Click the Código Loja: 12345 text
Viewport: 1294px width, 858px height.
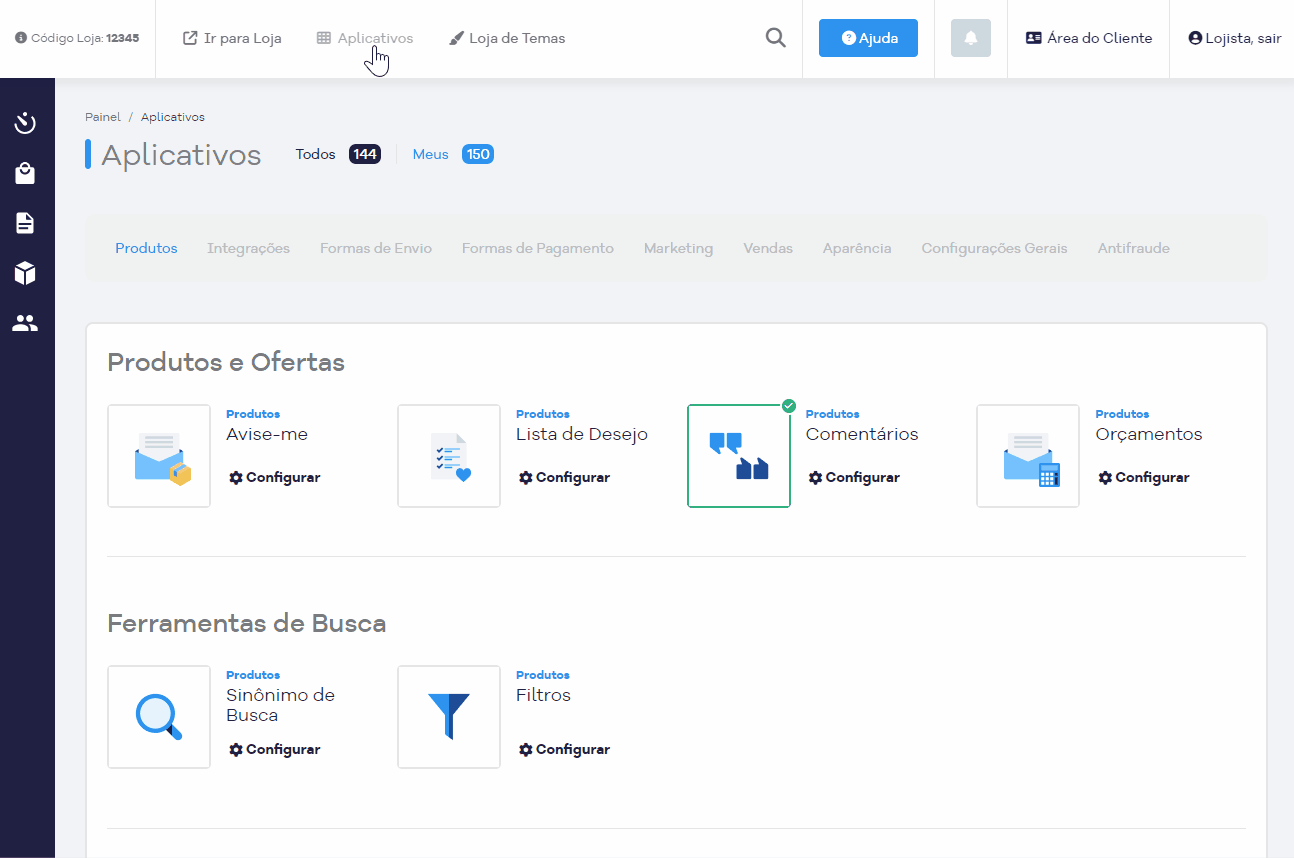85,38
